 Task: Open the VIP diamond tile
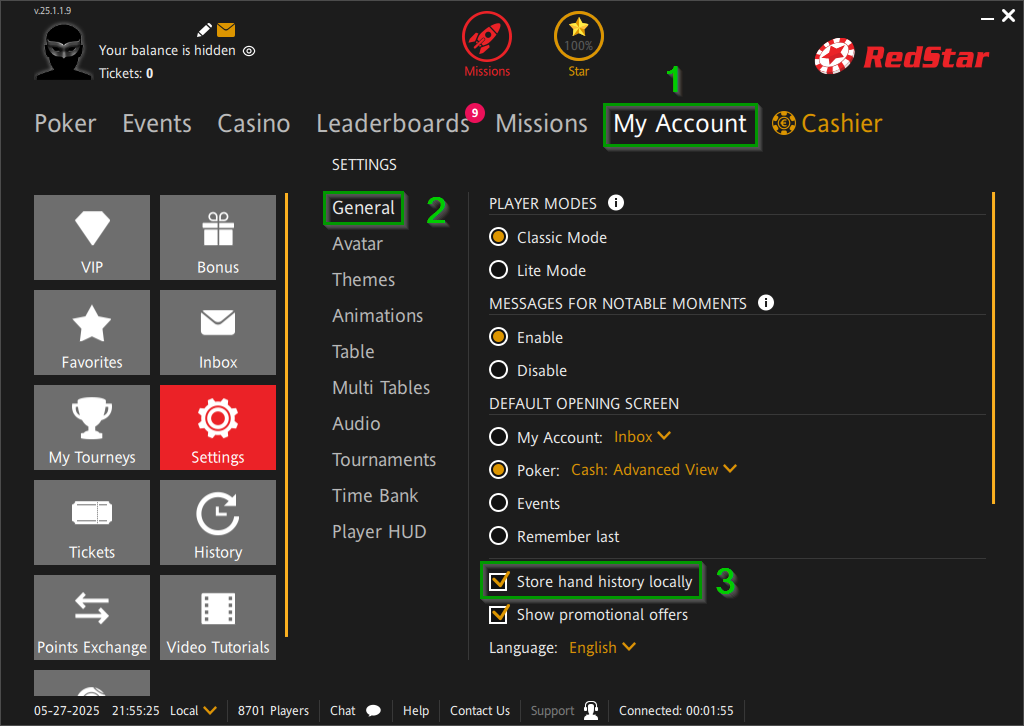[x=92, y=237]
